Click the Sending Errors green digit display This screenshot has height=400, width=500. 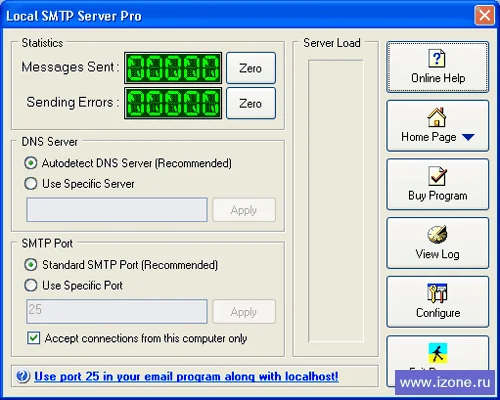[173, 103]
